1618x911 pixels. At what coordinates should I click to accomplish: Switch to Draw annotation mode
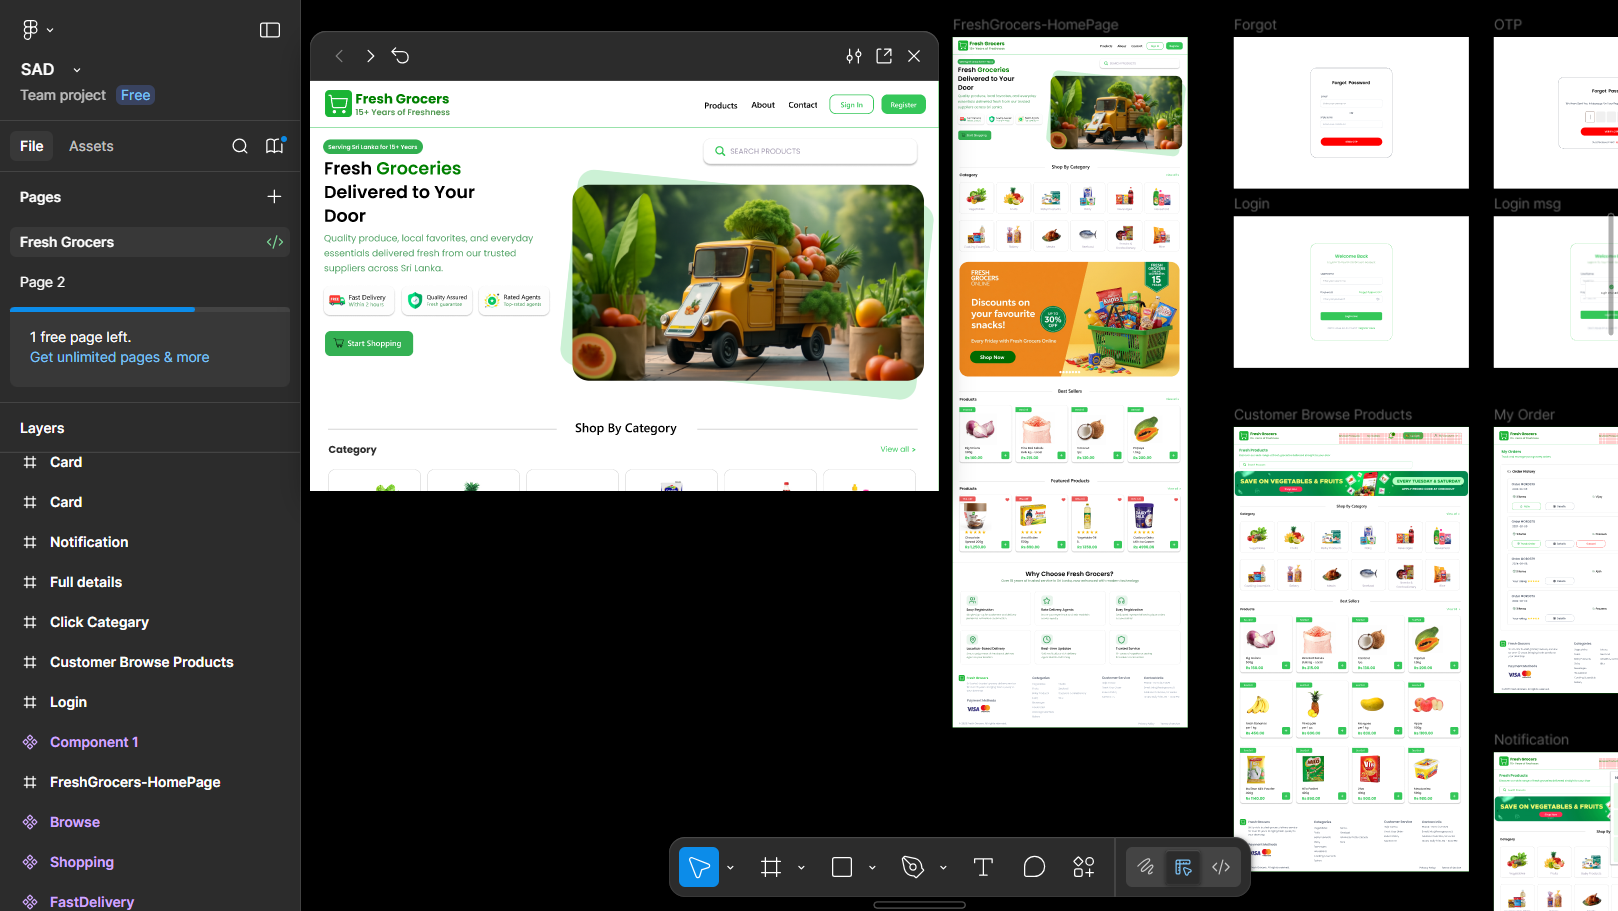[1146, 867]
